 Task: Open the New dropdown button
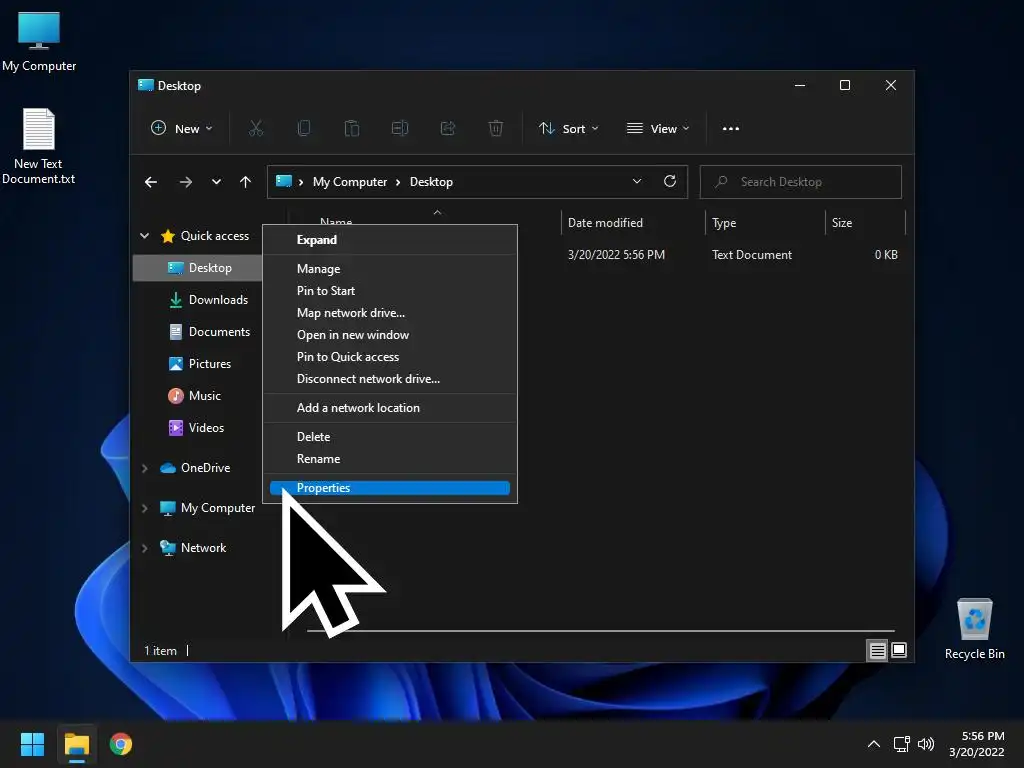(x=182, y=129)
